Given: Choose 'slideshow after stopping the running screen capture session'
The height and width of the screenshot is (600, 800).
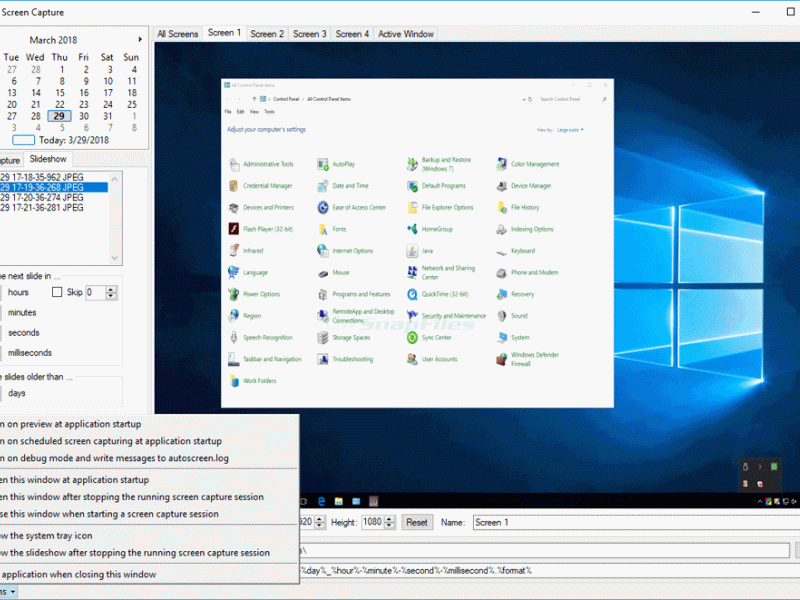Looking at the screenshot, I should tap(148, 553).
